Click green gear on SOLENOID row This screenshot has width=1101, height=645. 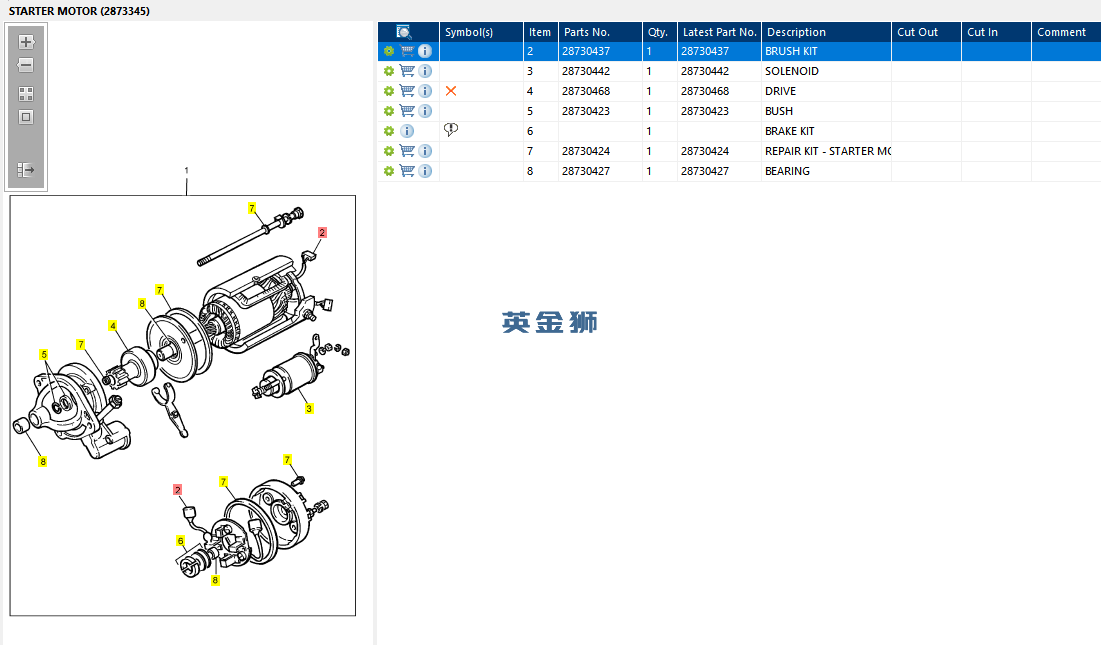pos(388,71)
